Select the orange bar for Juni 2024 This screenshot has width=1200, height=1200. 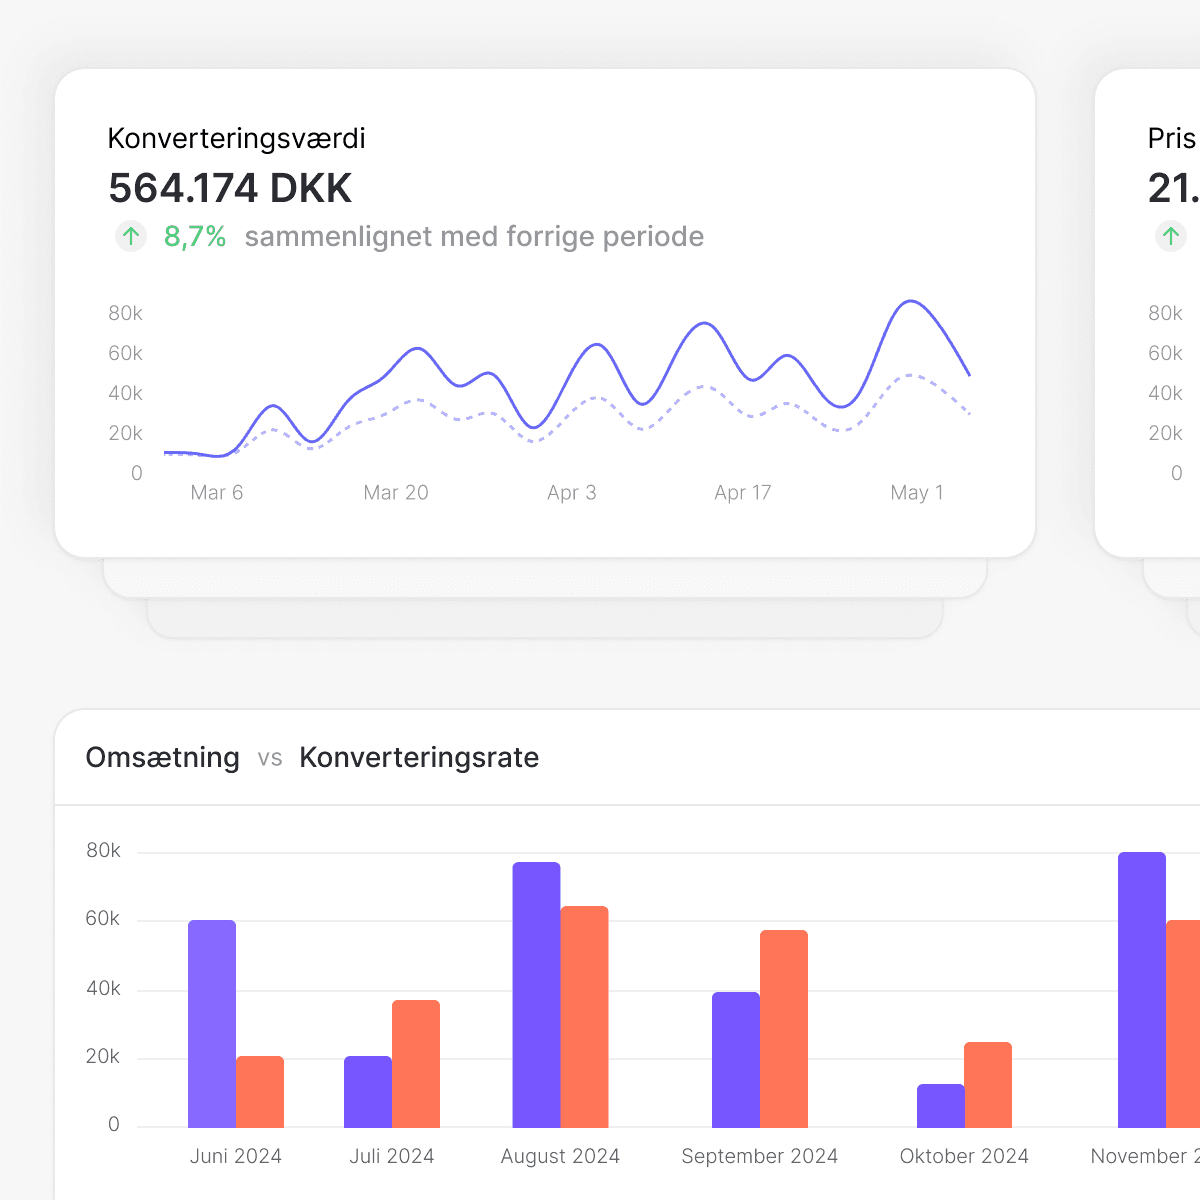tap(260, 1092)
